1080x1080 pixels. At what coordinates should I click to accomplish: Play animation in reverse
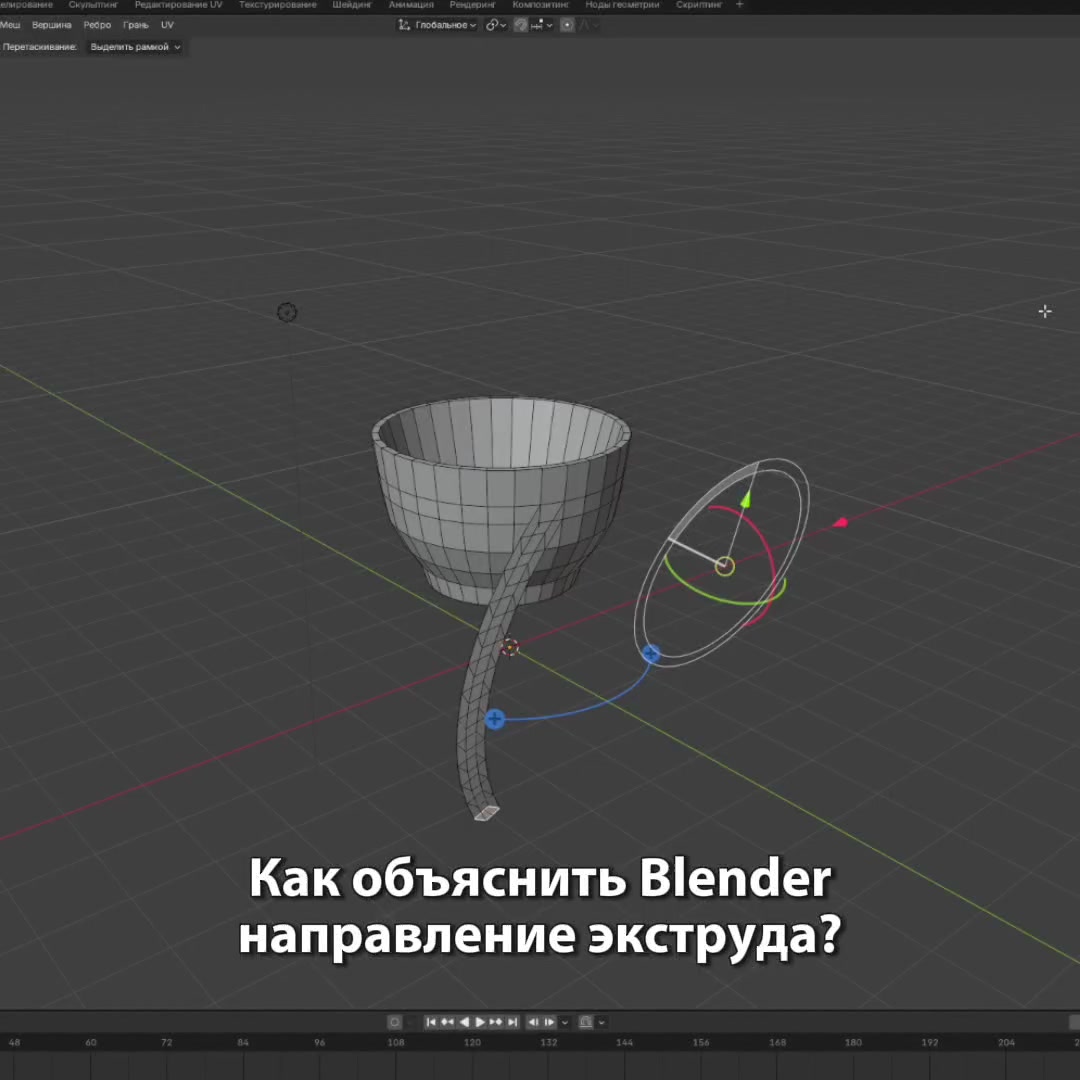[464, 1022]
